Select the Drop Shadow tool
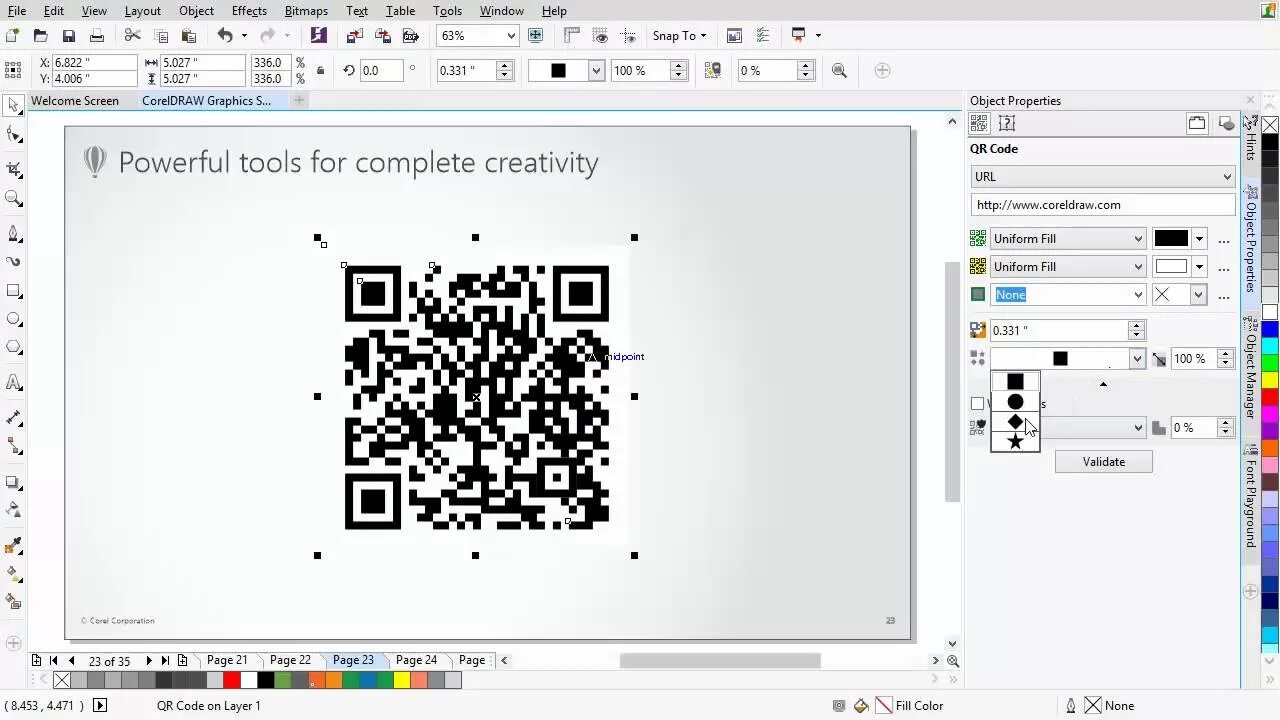 14,481
